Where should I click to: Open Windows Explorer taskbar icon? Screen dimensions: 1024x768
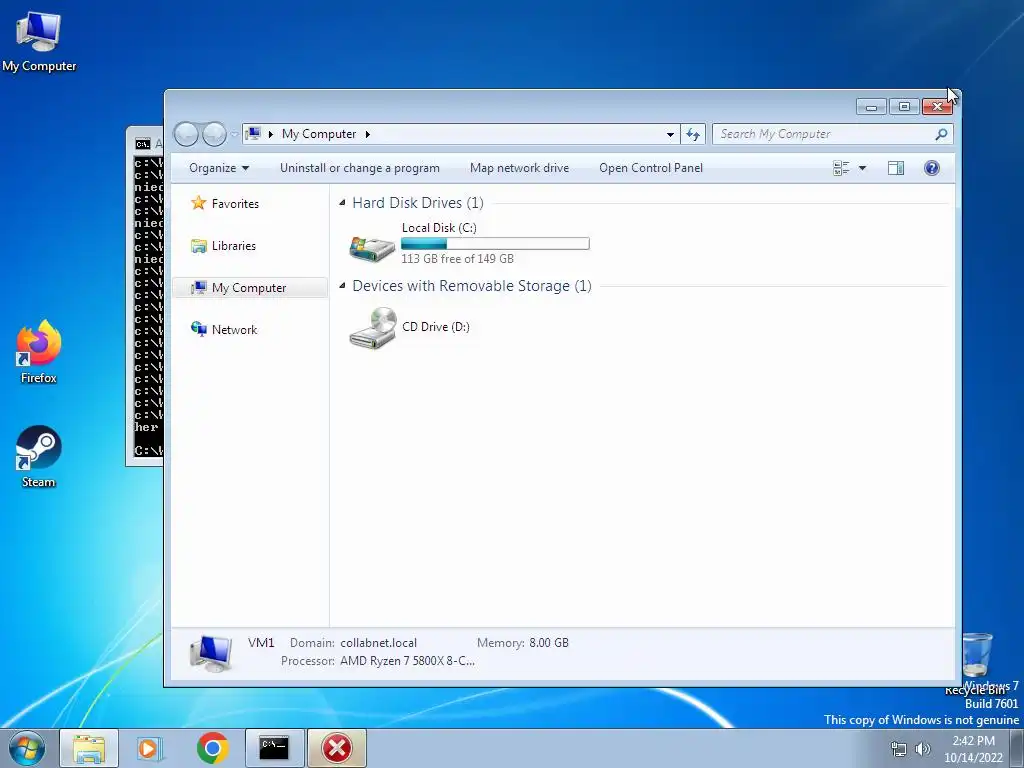pos(89,748)
